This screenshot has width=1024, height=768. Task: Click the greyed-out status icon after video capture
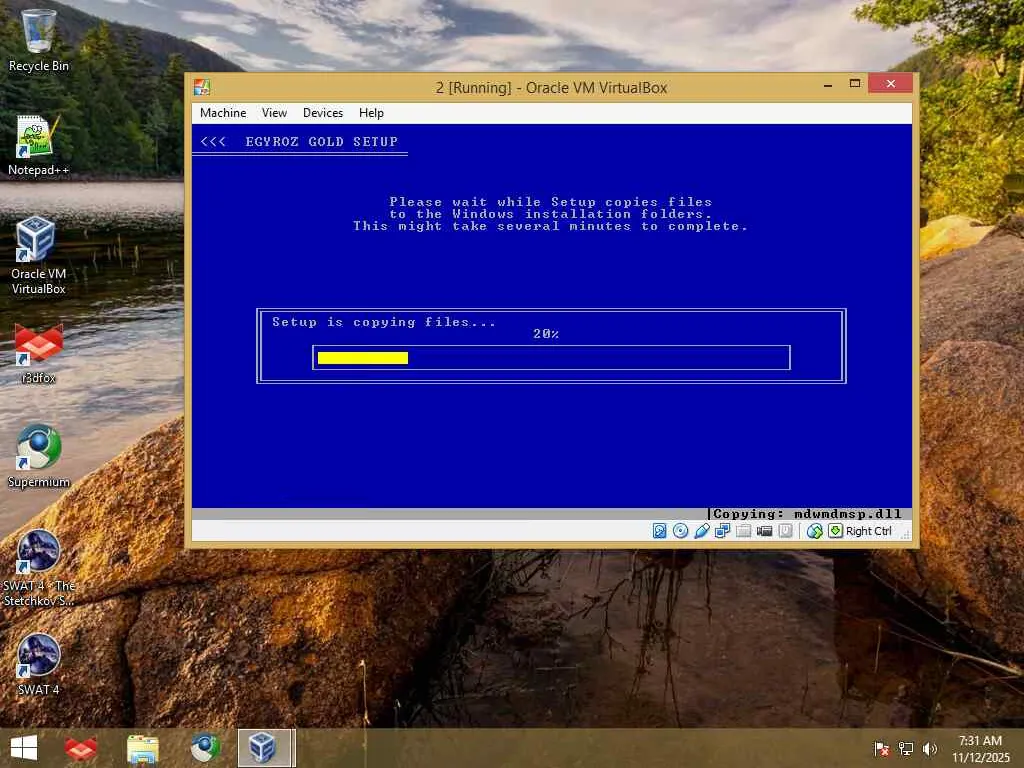coord(785,531)
